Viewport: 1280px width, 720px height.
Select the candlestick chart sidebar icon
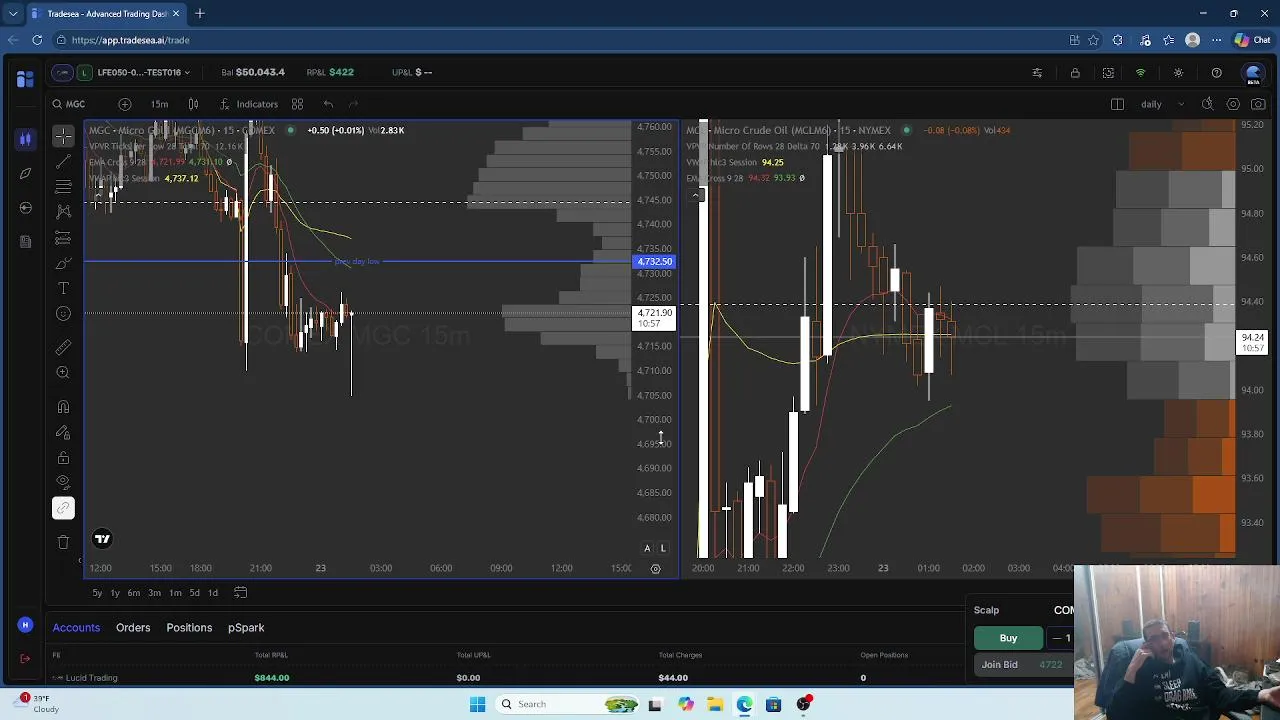pyautogui.click(x=25, y=139)
